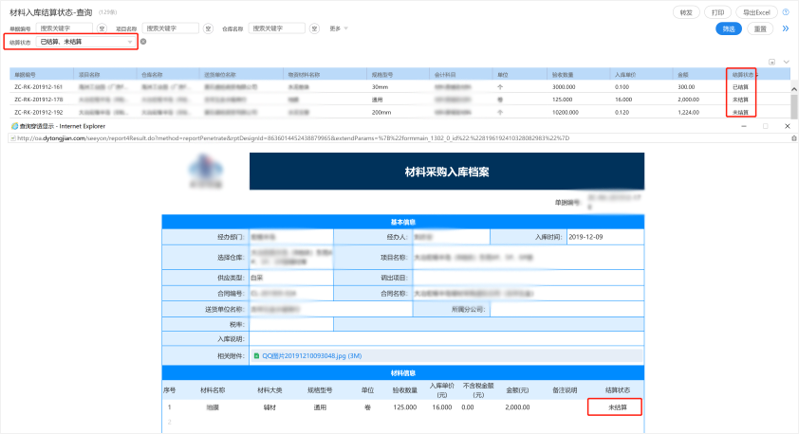The height and width of the screenshot is (434, 799).
Task: Click the 材料采购入库档案 title banner
Action: (447, 172)
